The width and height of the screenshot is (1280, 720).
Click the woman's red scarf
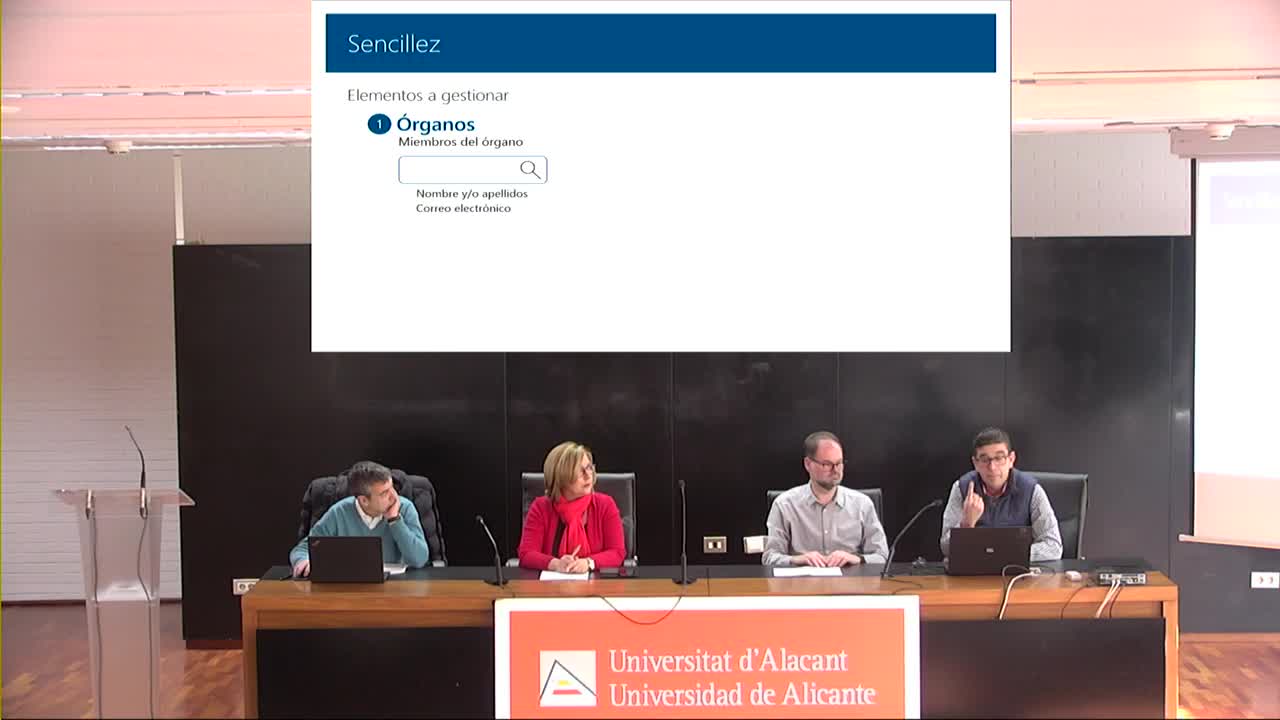coord(573,520)
